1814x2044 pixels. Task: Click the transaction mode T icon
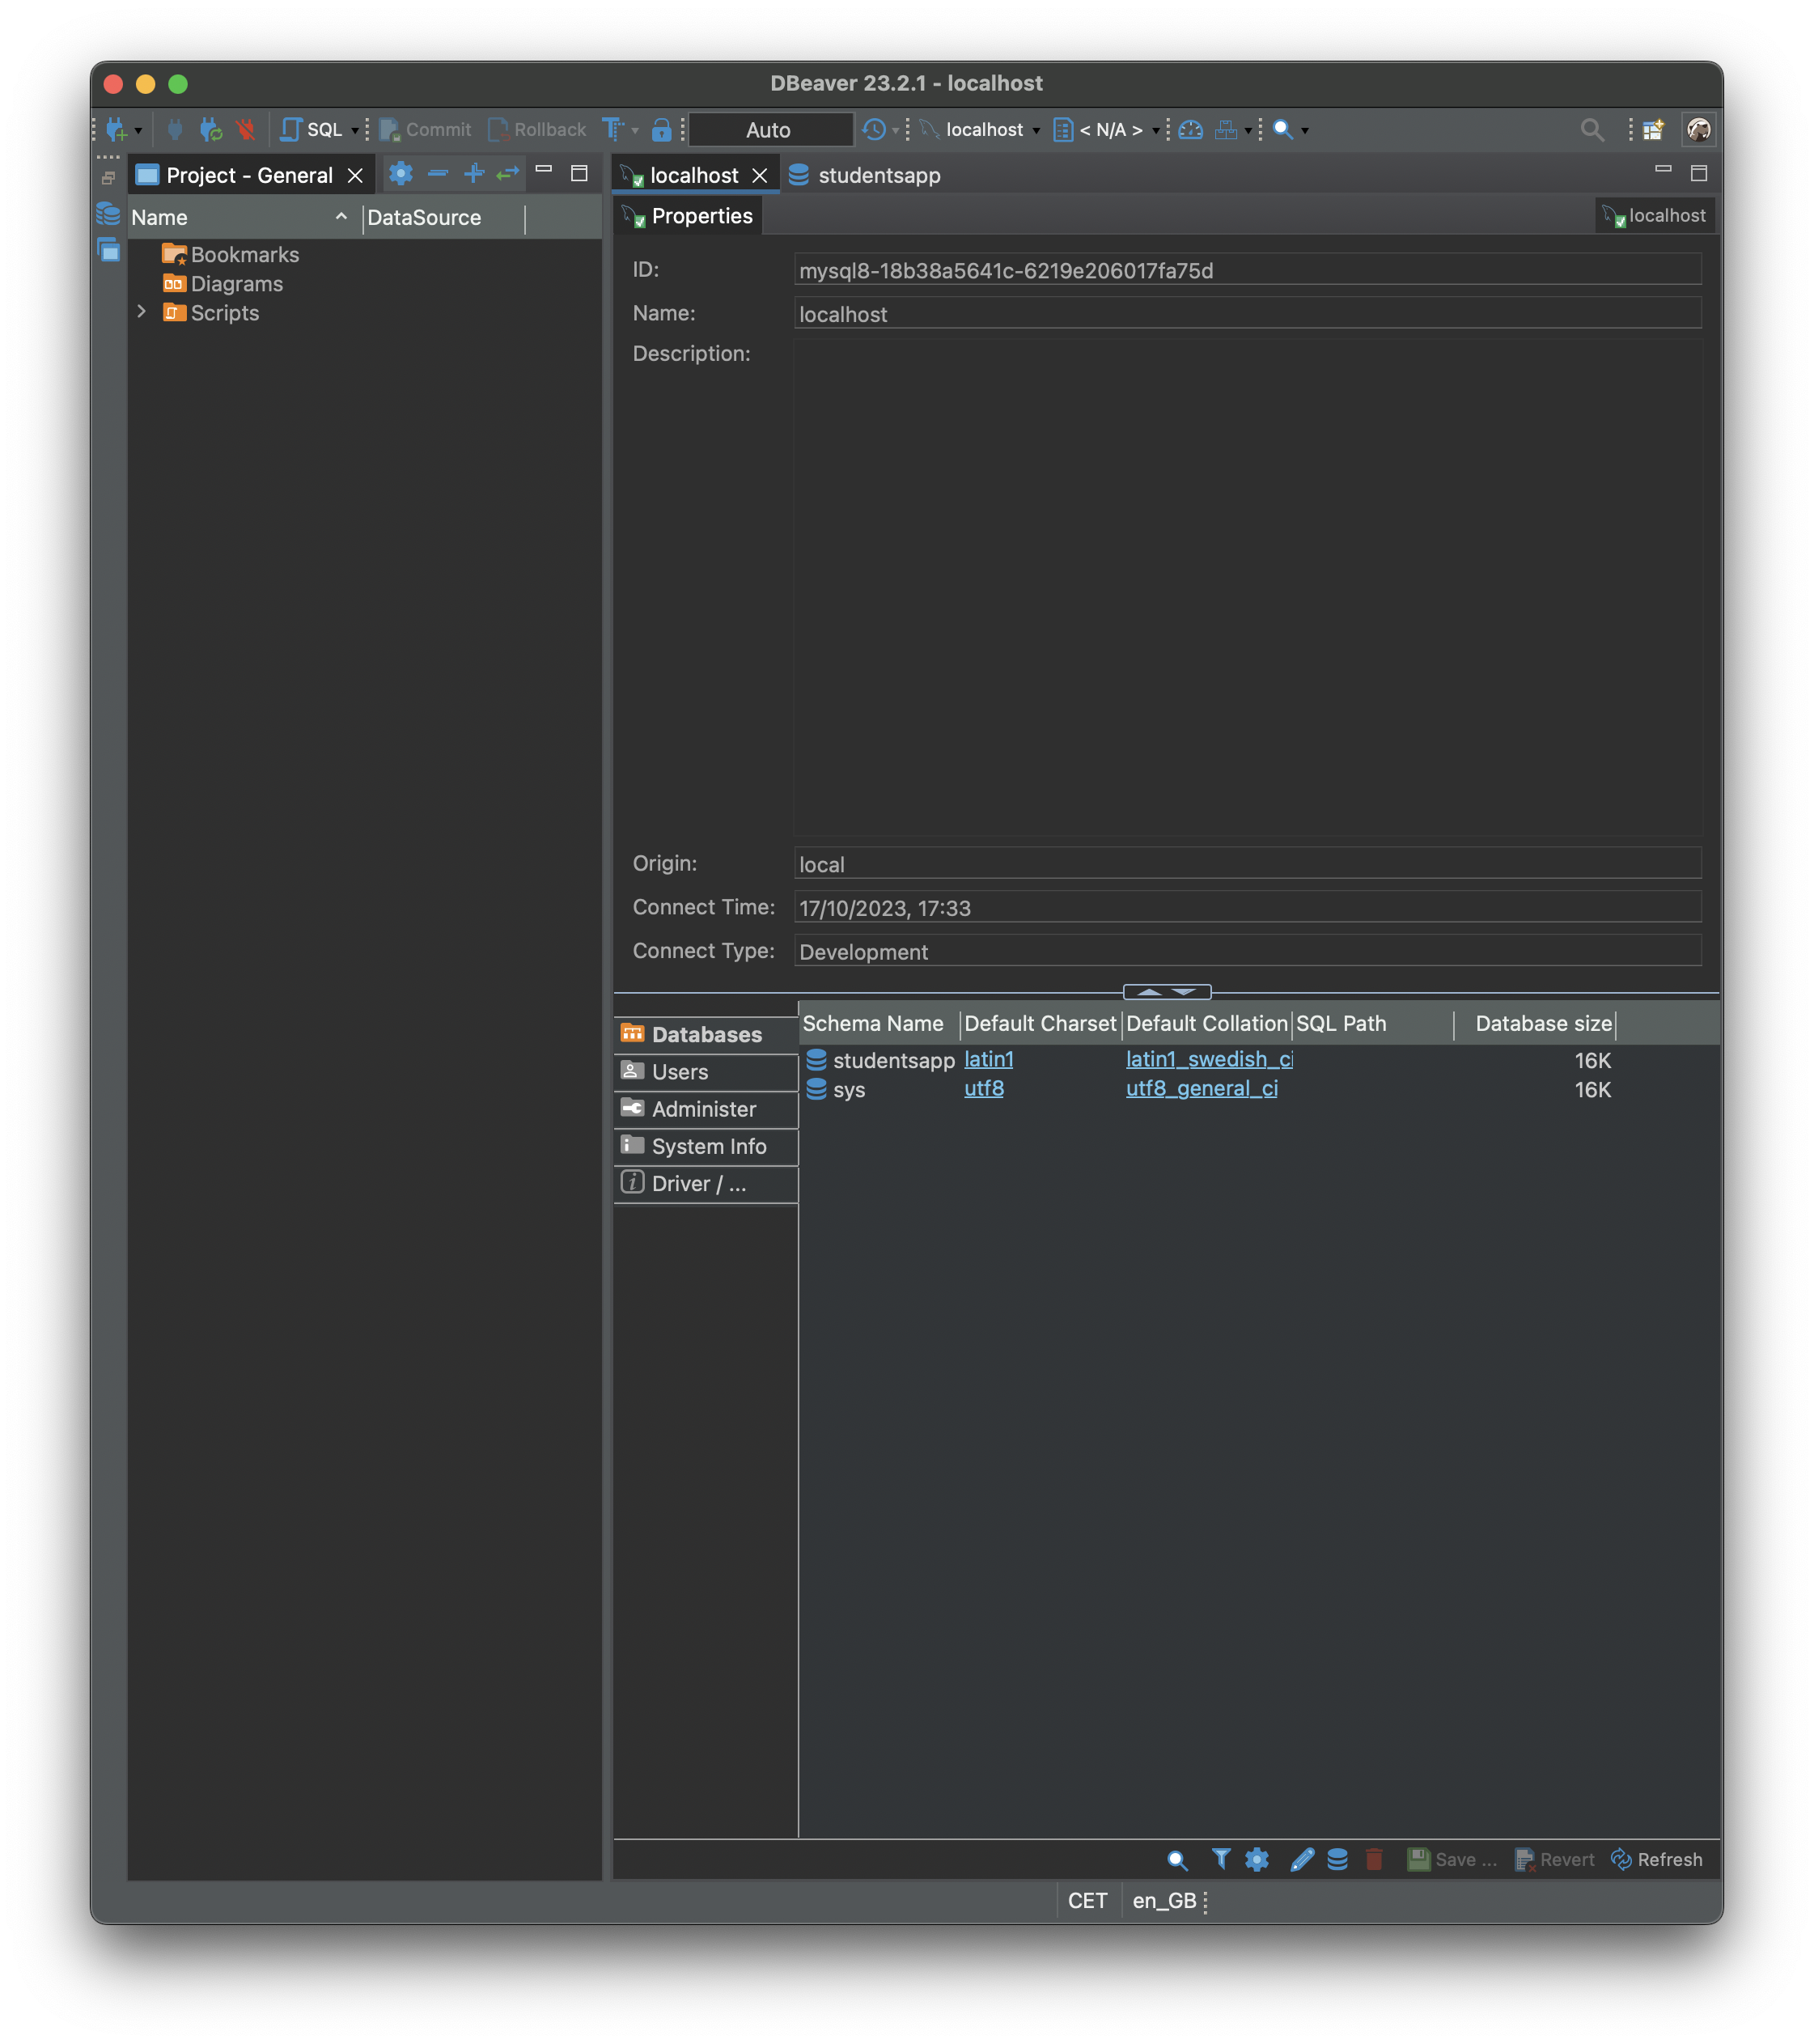(x=612, y=129)
